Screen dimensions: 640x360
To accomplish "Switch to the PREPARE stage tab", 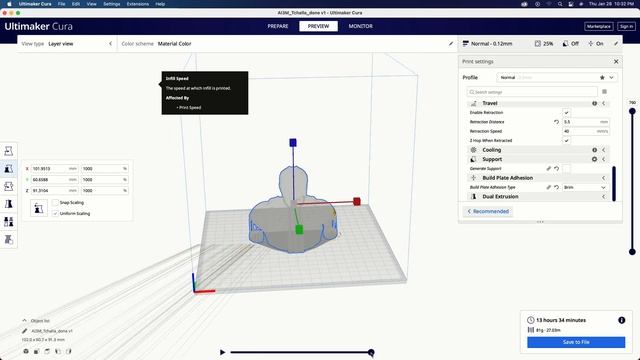I will tap(278, 26).
